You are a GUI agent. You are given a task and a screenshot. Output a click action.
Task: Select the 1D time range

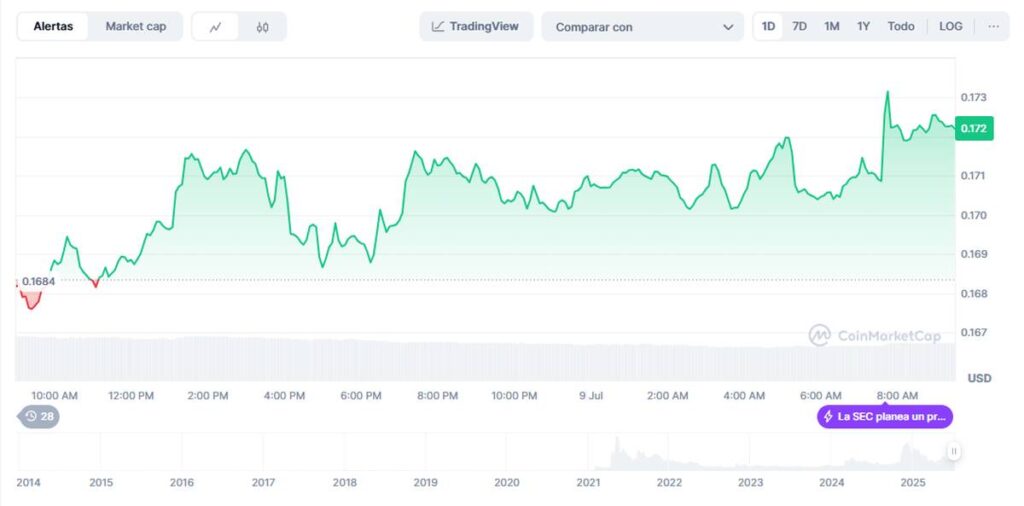[769, 27]
